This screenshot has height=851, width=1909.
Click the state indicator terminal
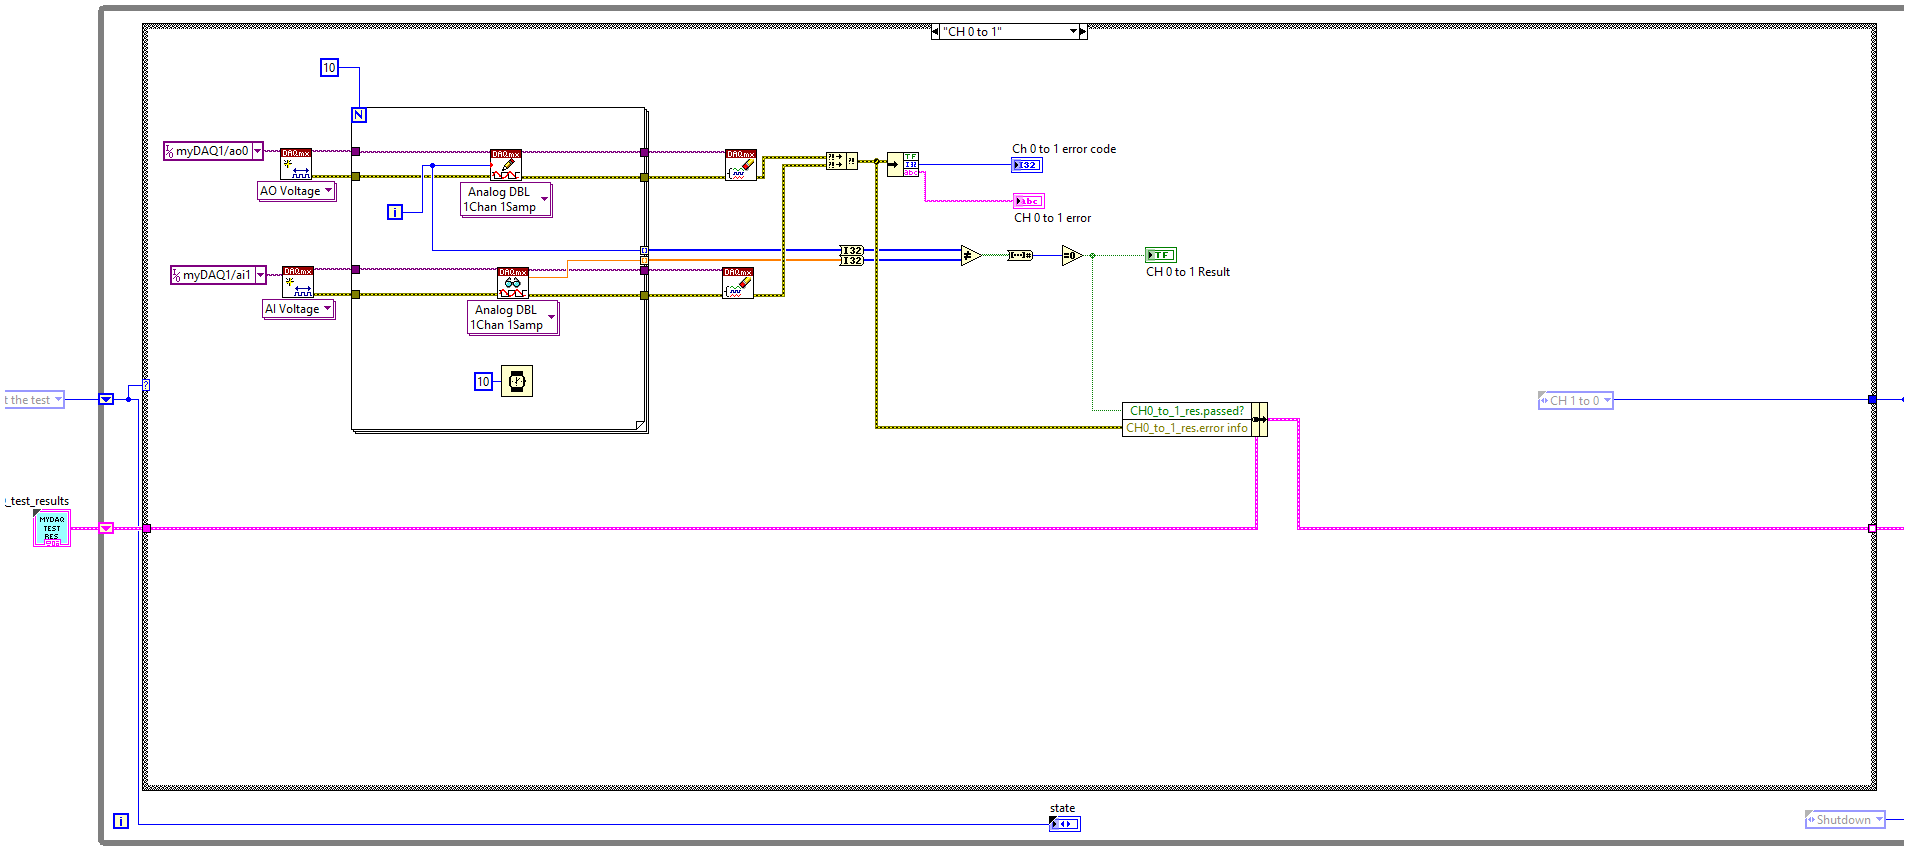coord(1065,824)
